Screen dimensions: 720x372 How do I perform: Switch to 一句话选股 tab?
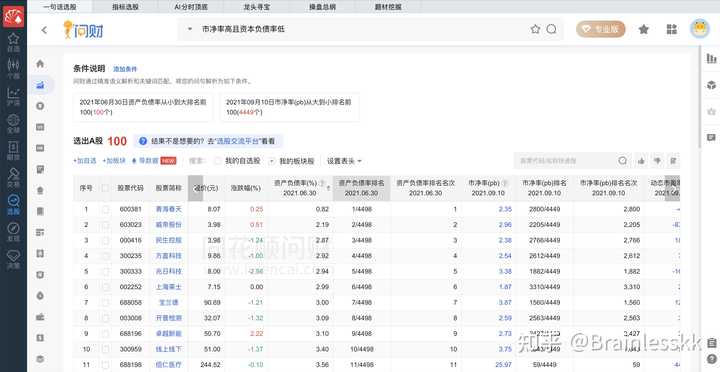point(60,7)
